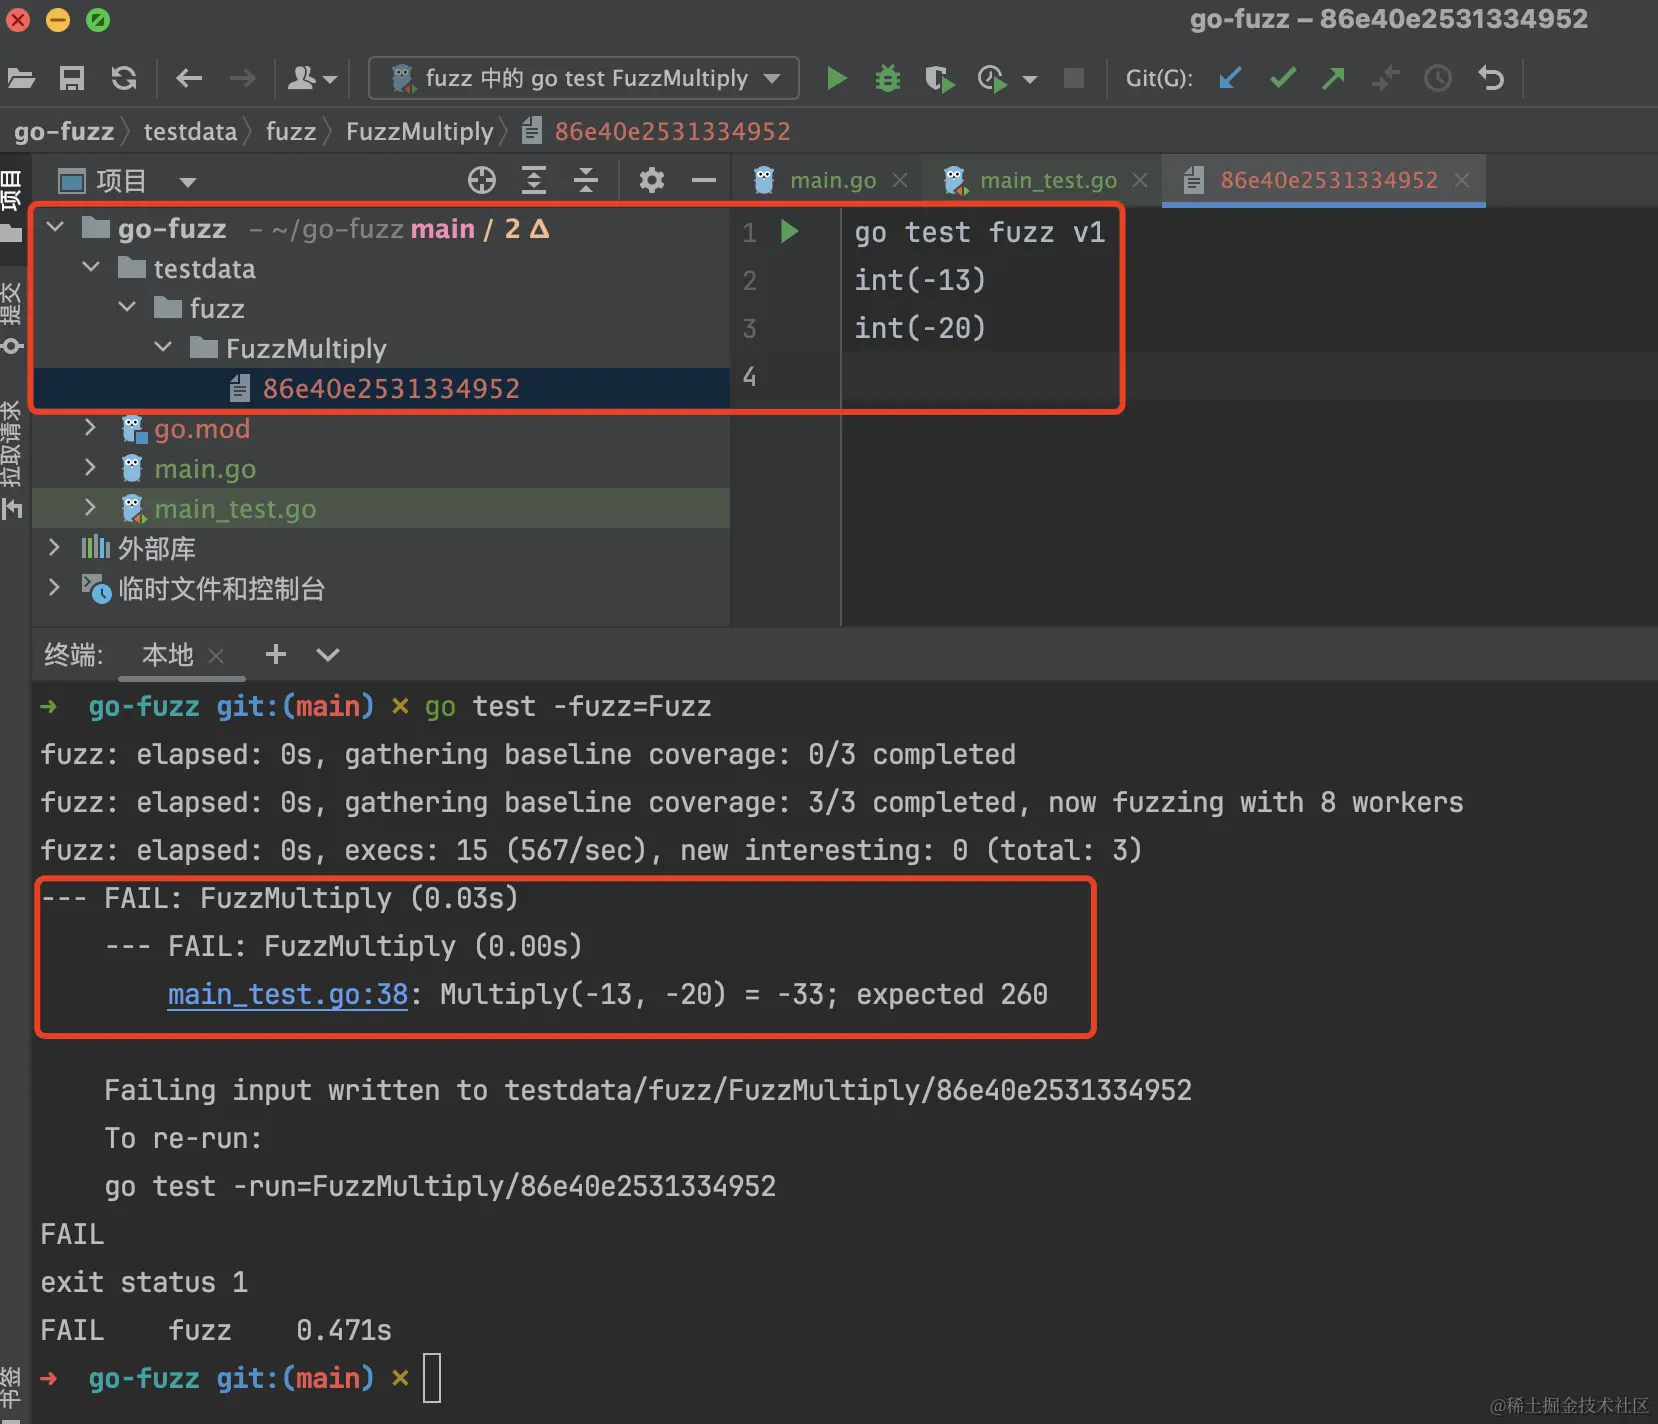Start debugging with the bug icon
The height and width of the screenshot is (1424, 1658).
tap(888, 78)
